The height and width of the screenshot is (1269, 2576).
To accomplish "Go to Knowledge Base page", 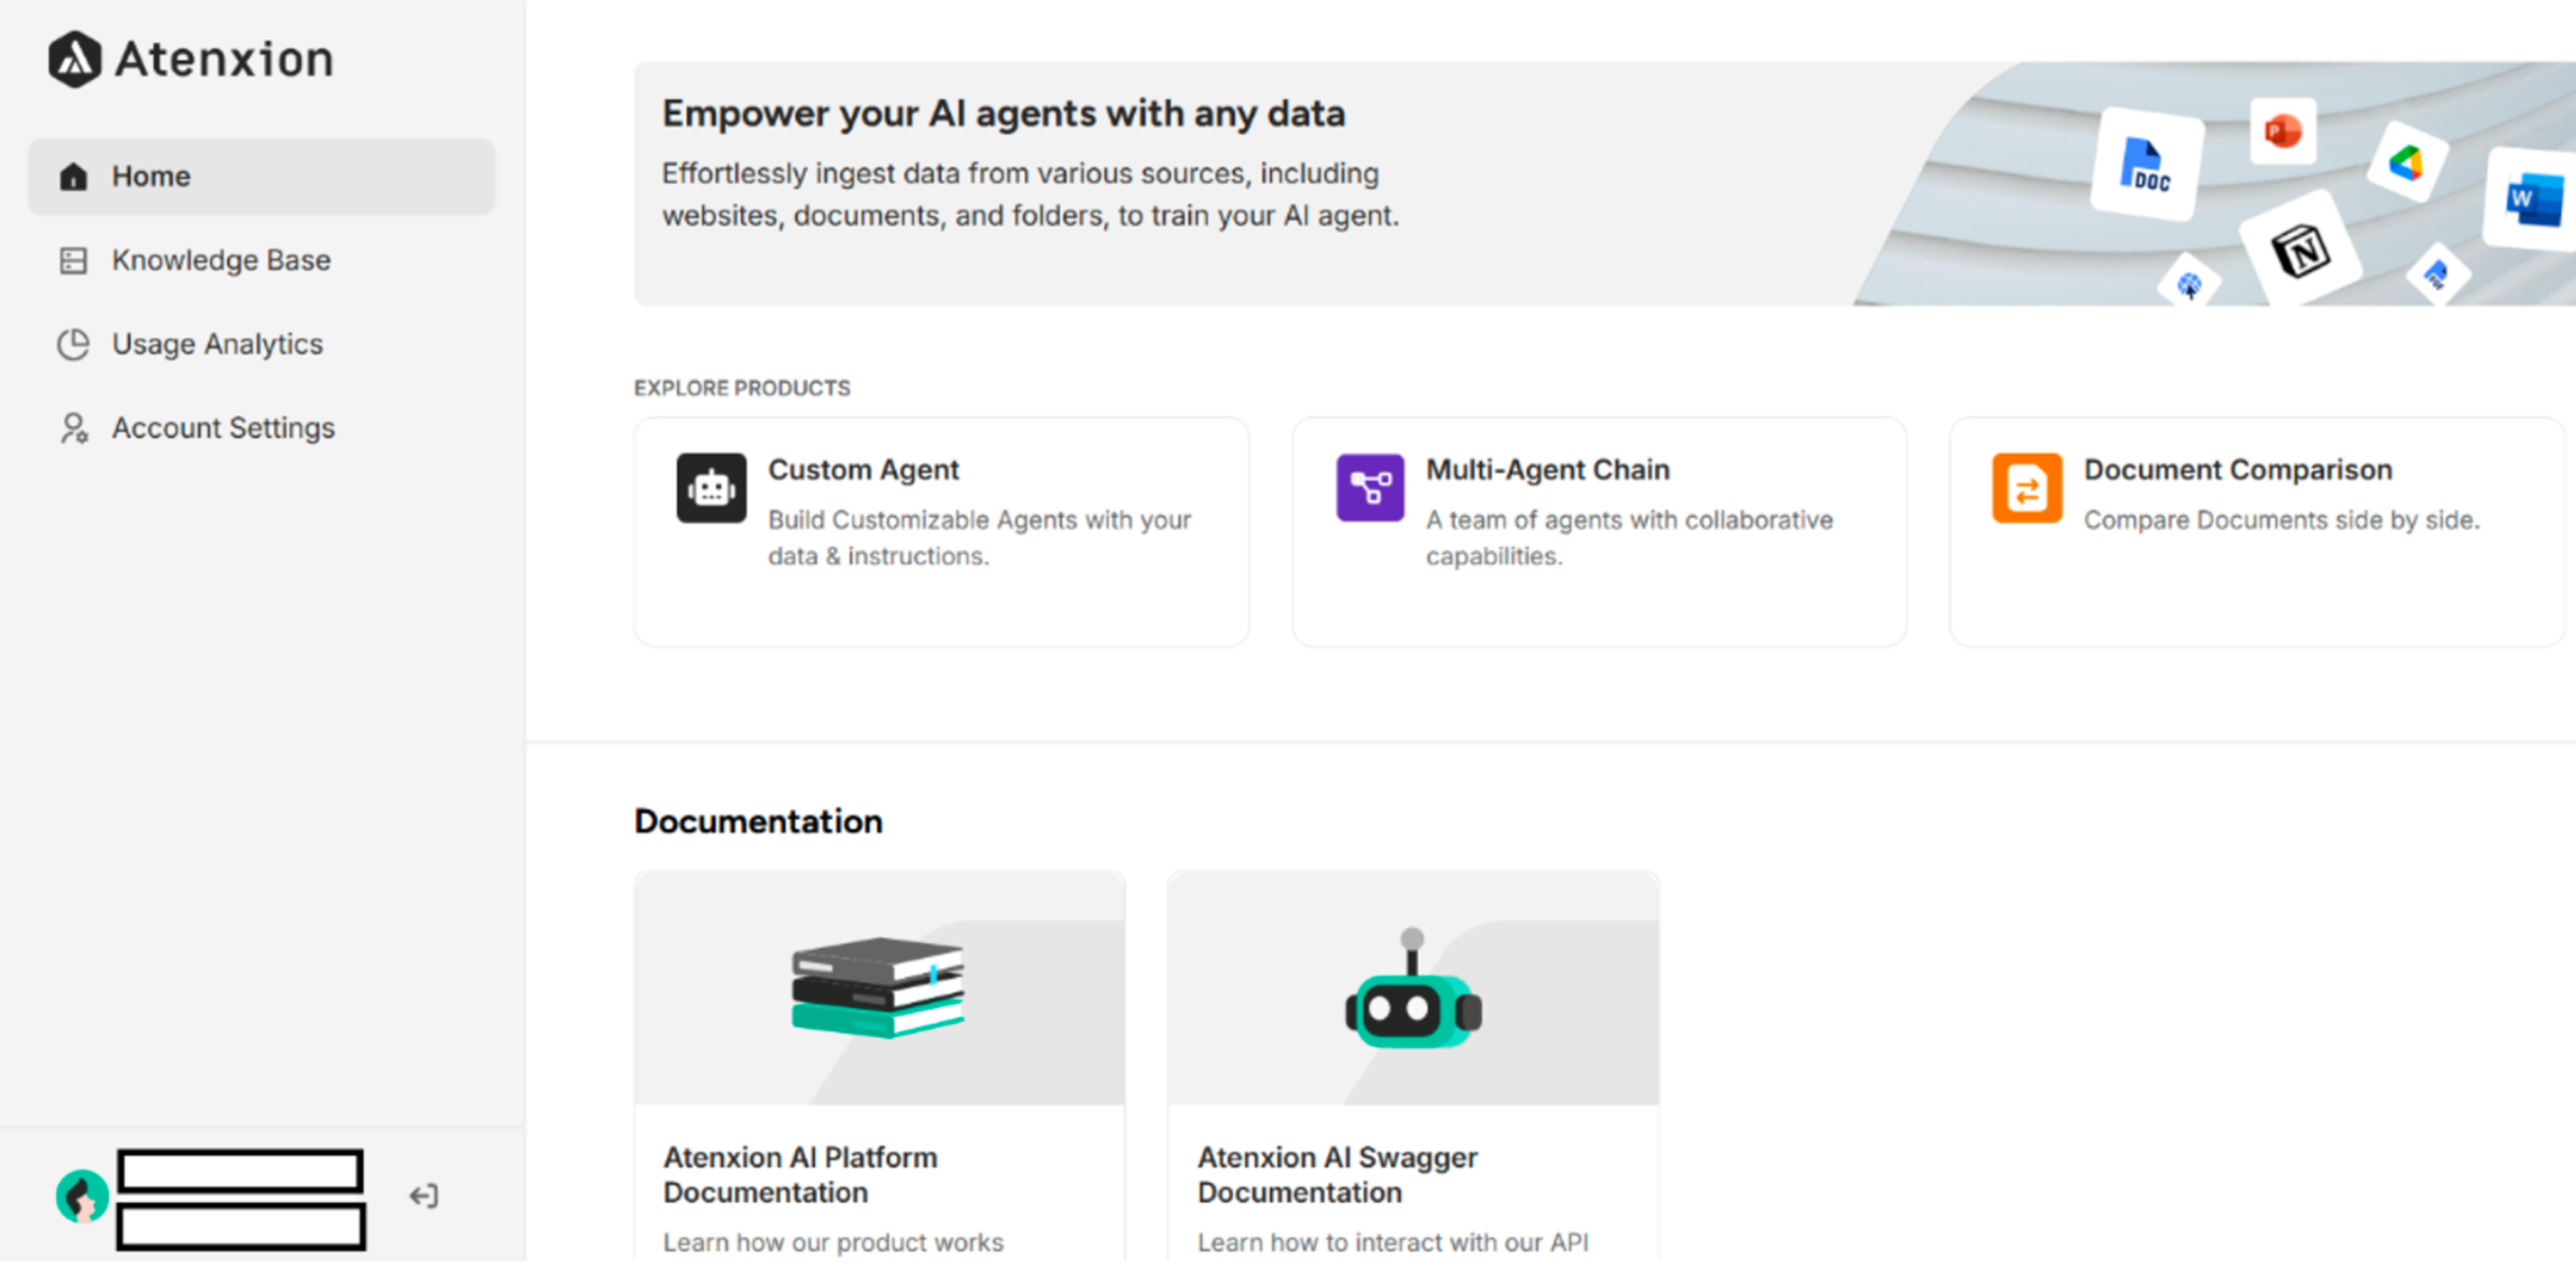I will pos(221,261).
